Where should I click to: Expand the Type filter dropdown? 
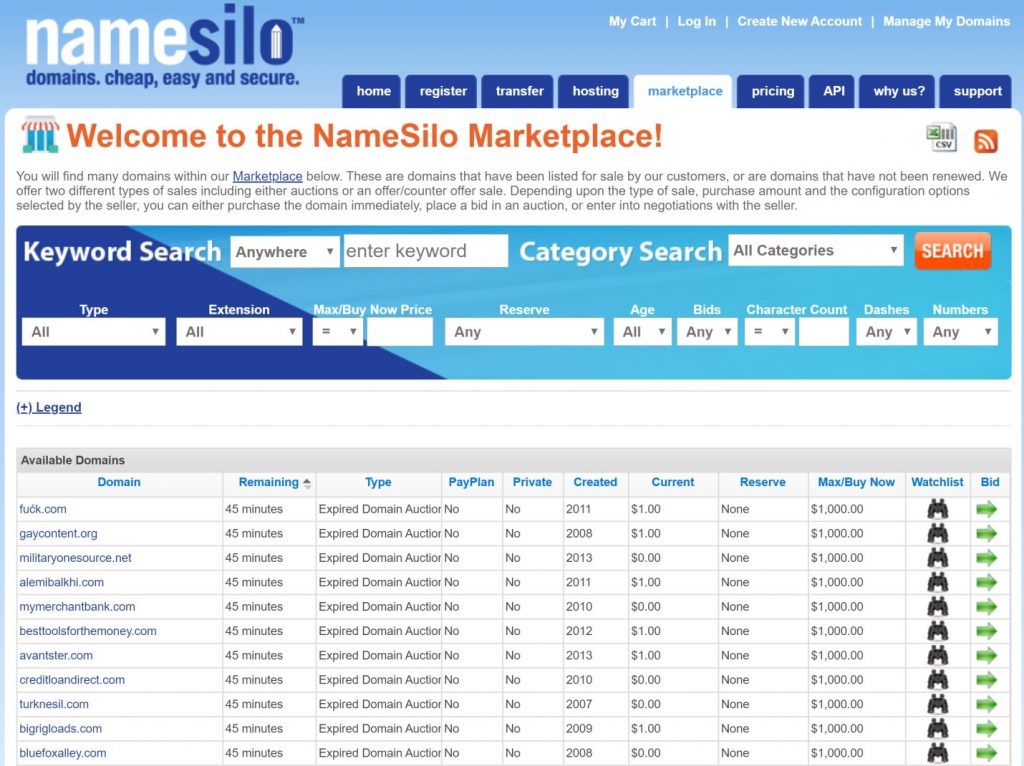pyautogui.click(x=93, y=332)
